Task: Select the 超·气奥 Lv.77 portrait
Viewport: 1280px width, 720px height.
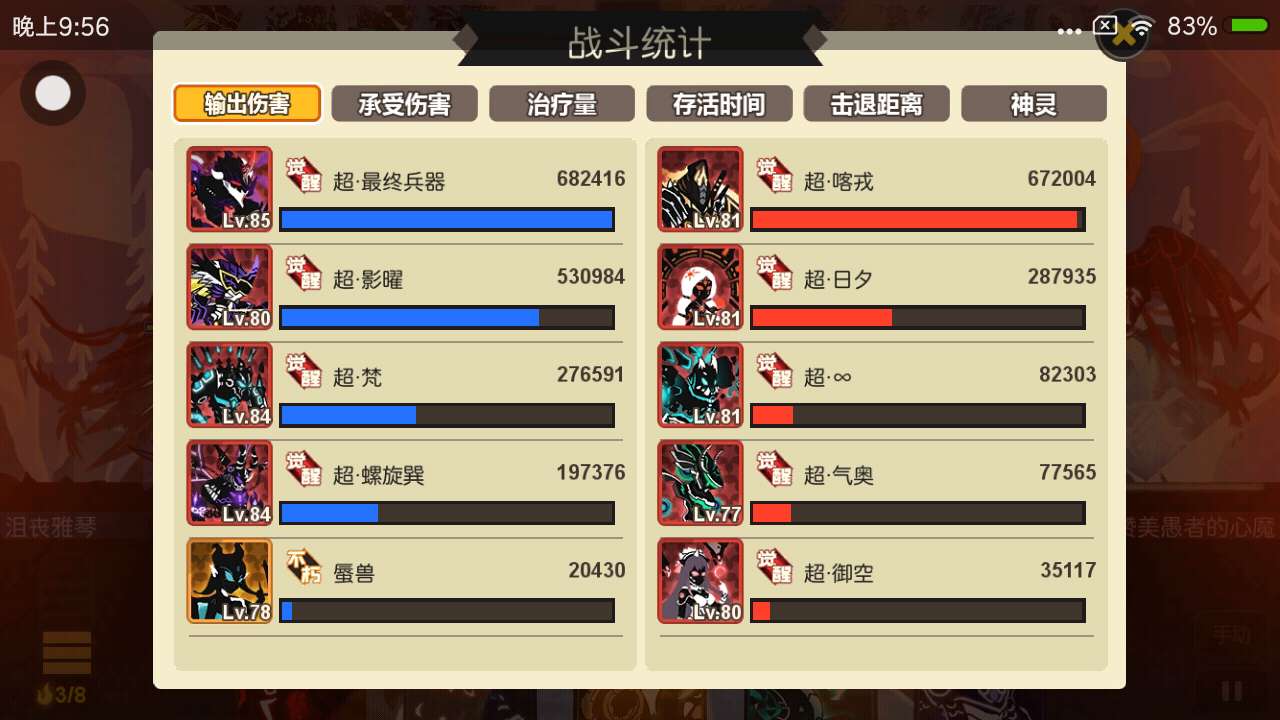Action: (x=700, y=483)
